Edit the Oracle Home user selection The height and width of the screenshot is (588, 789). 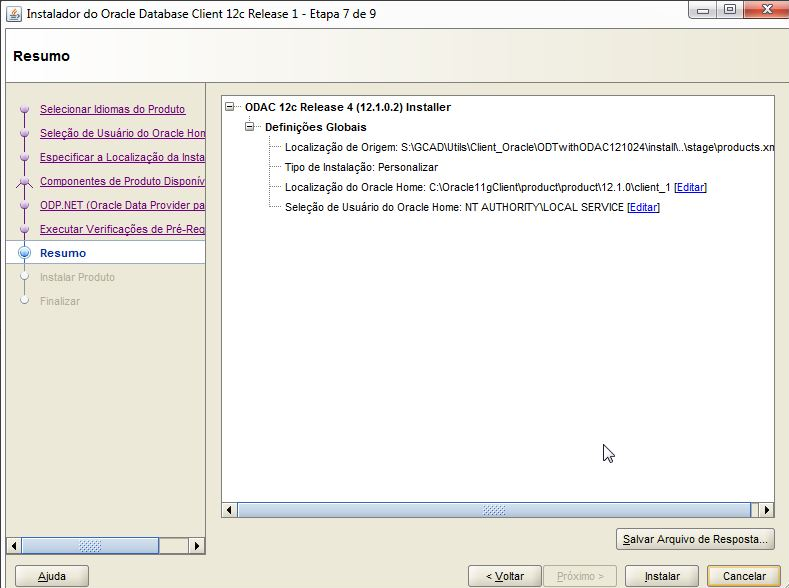click(x=643, y=207)
